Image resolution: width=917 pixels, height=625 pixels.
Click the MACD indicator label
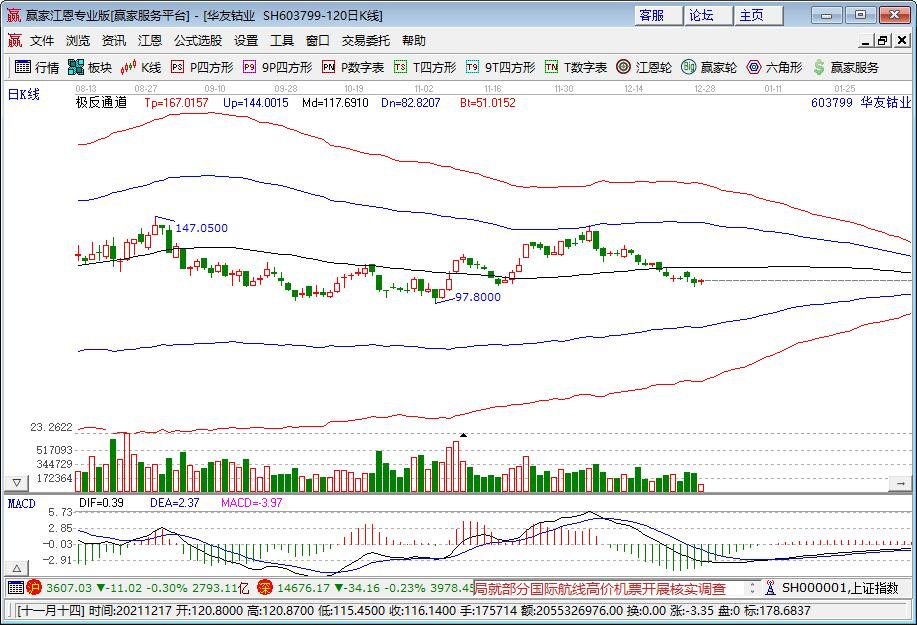pos(22,503)
